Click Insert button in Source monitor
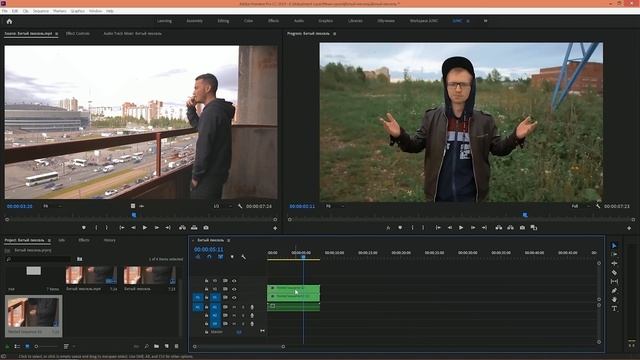 click(x=182, y=228)
